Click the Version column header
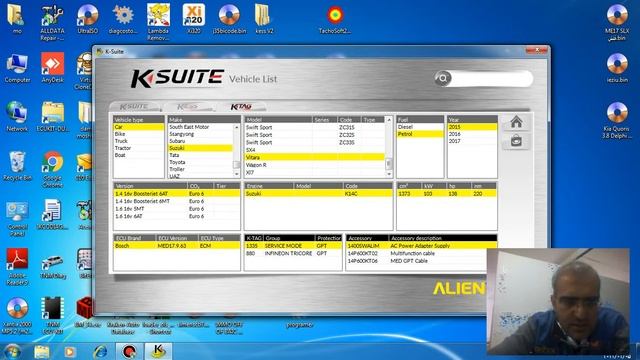 (150, 186)
